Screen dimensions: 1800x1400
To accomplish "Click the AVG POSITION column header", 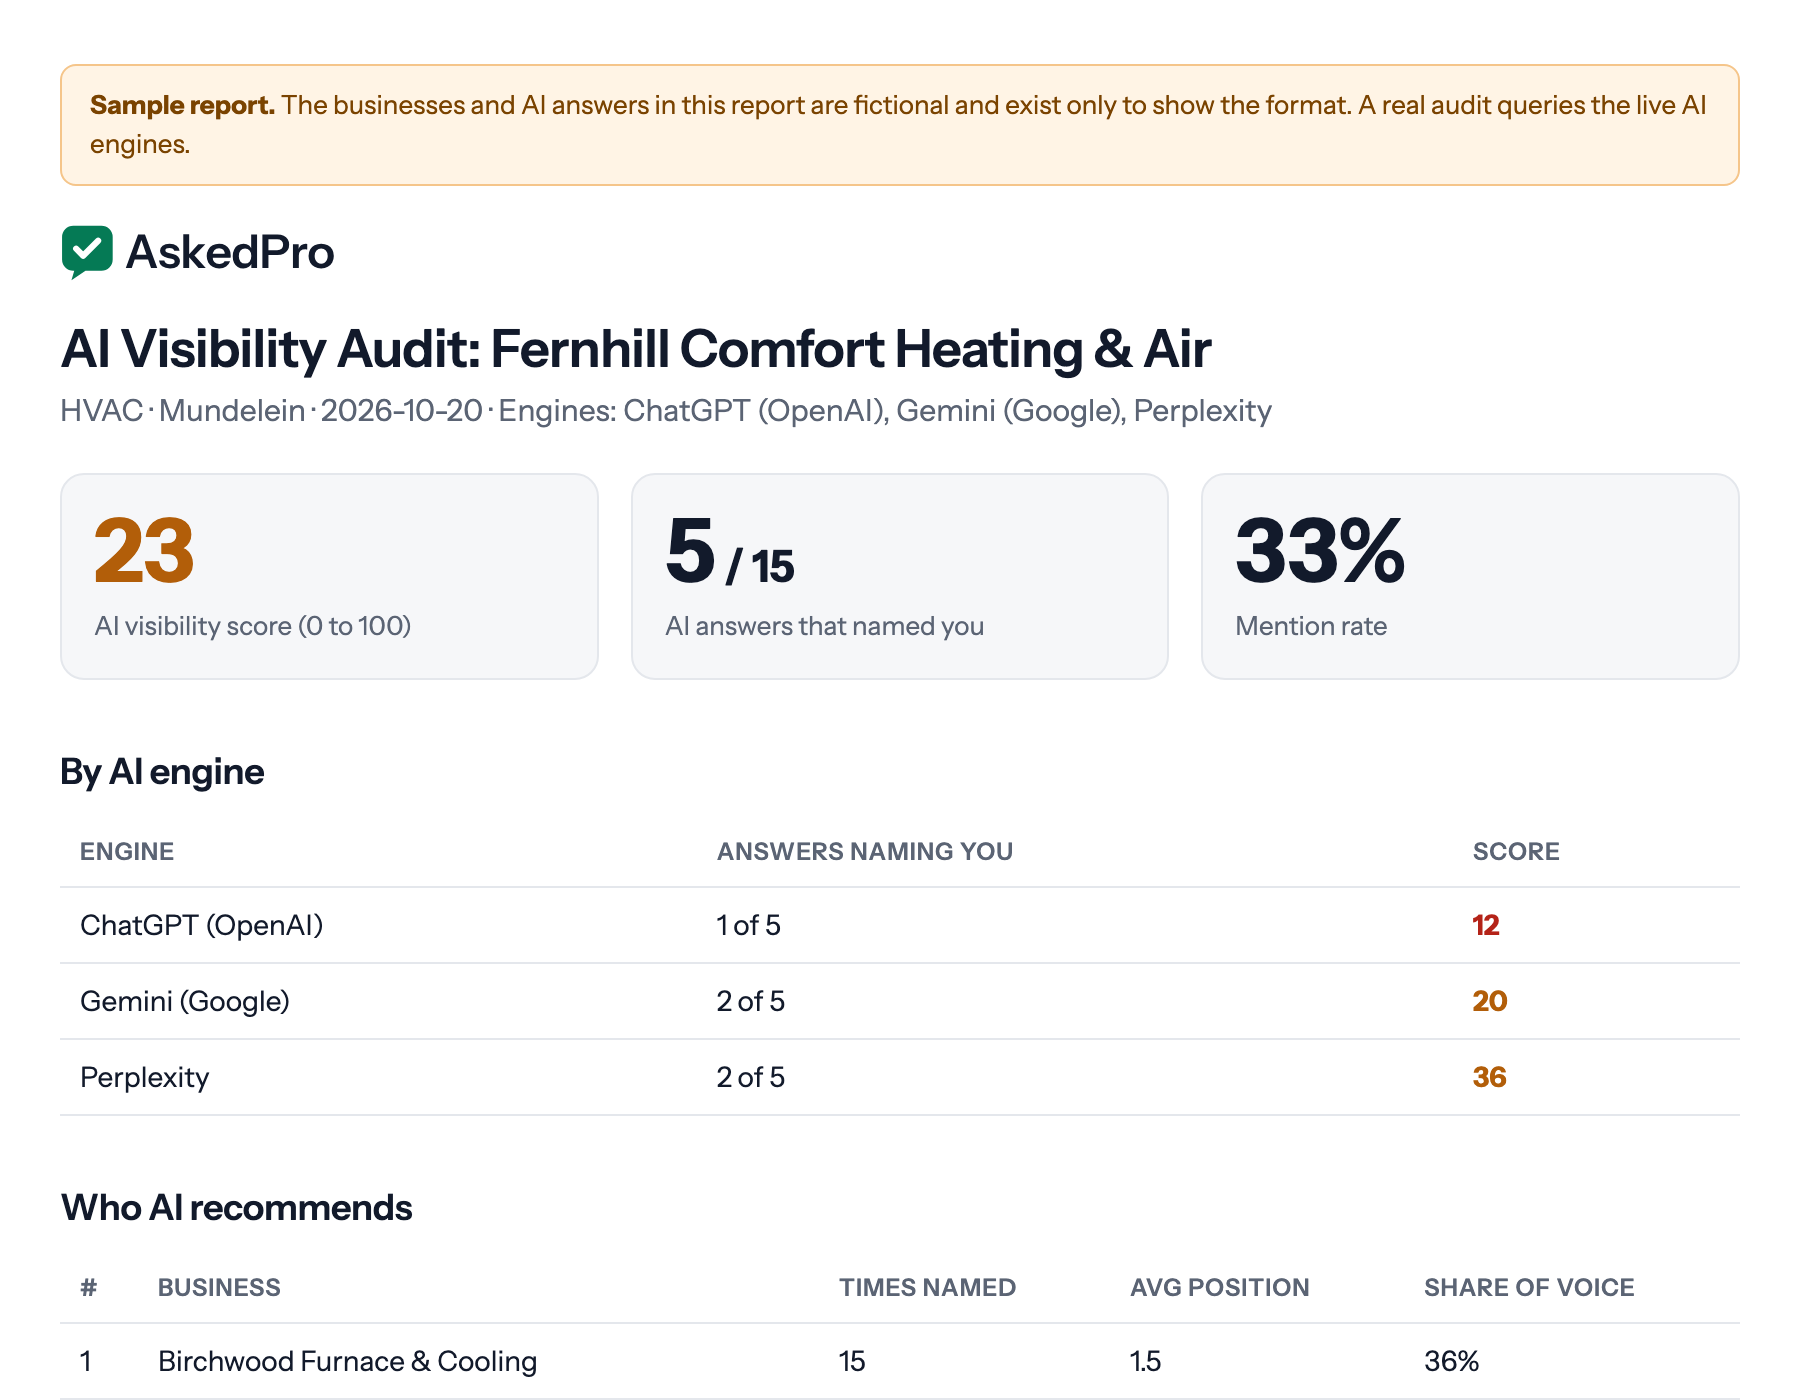I will (x=1220, y=1287).
